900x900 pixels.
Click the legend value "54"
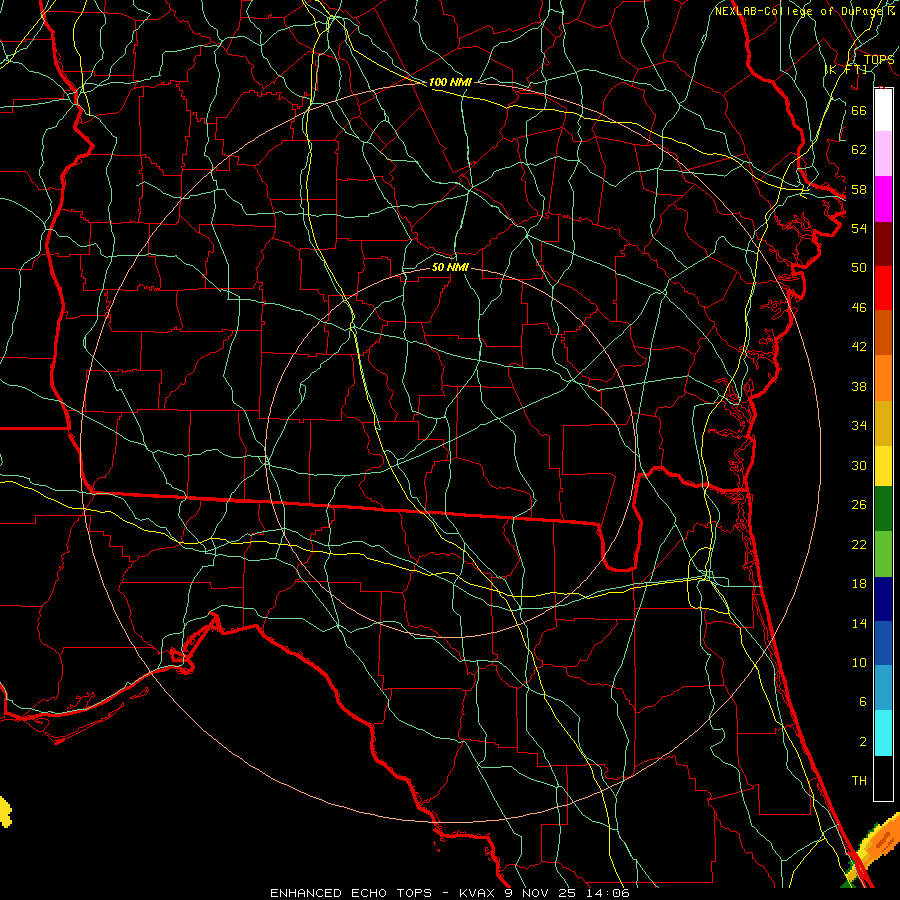(859, 228)
